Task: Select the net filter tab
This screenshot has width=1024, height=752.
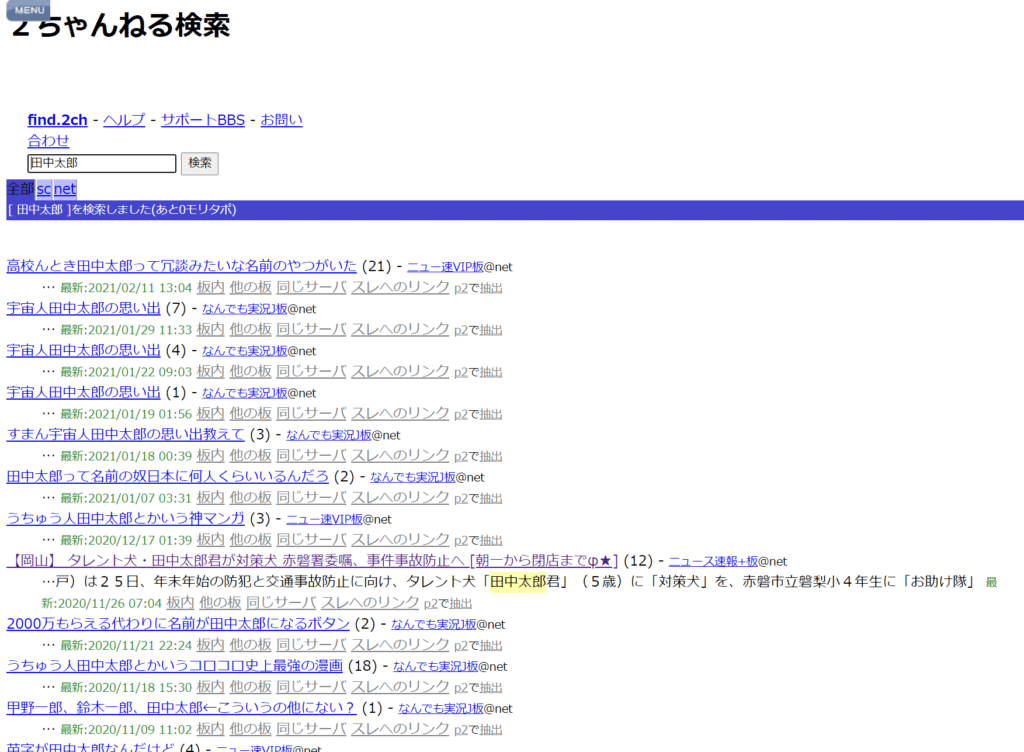Action: (65, 189)
